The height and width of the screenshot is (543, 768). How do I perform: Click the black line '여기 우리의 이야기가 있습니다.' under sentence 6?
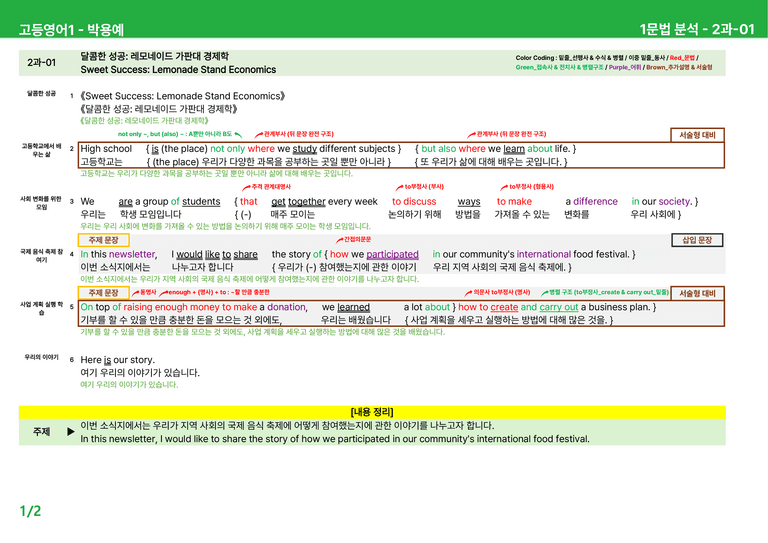(x=140, y=373)
